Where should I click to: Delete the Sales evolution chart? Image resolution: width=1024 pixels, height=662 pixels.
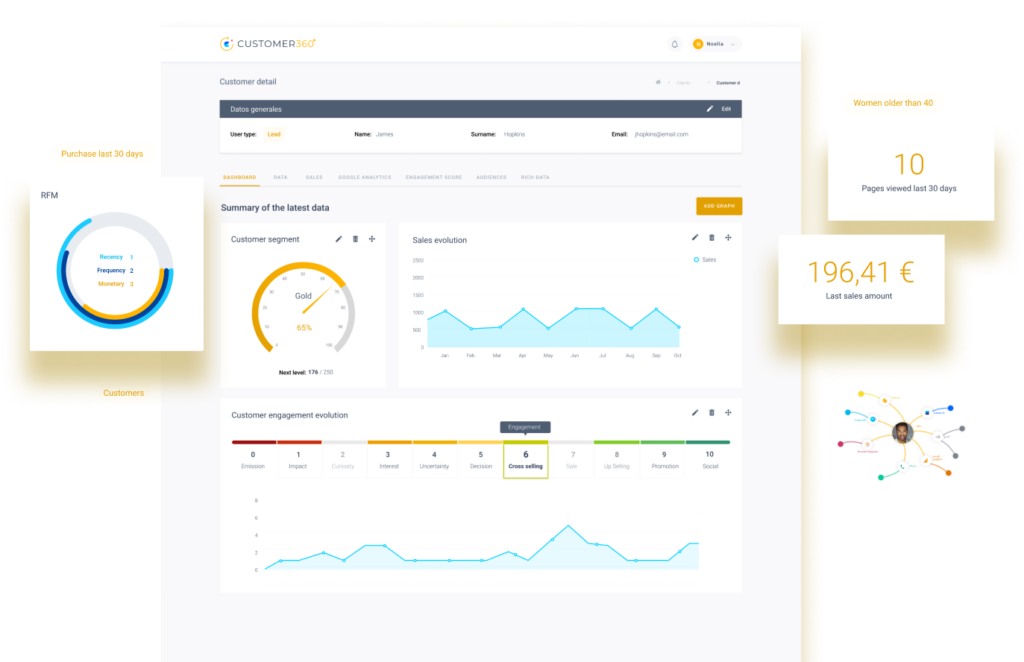click(x=712, y=238)
